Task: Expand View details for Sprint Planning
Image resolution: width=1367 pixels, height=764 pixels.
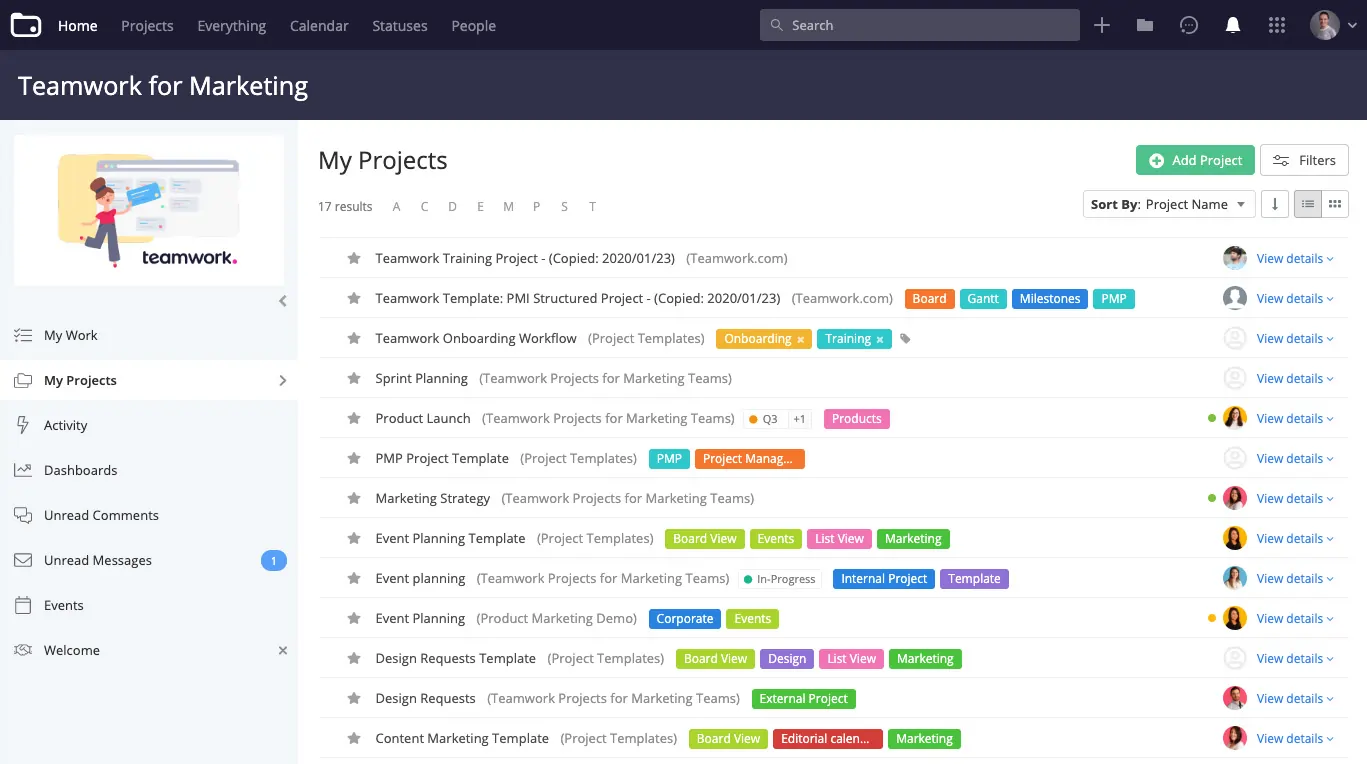Action: (x=1295, y=378)
